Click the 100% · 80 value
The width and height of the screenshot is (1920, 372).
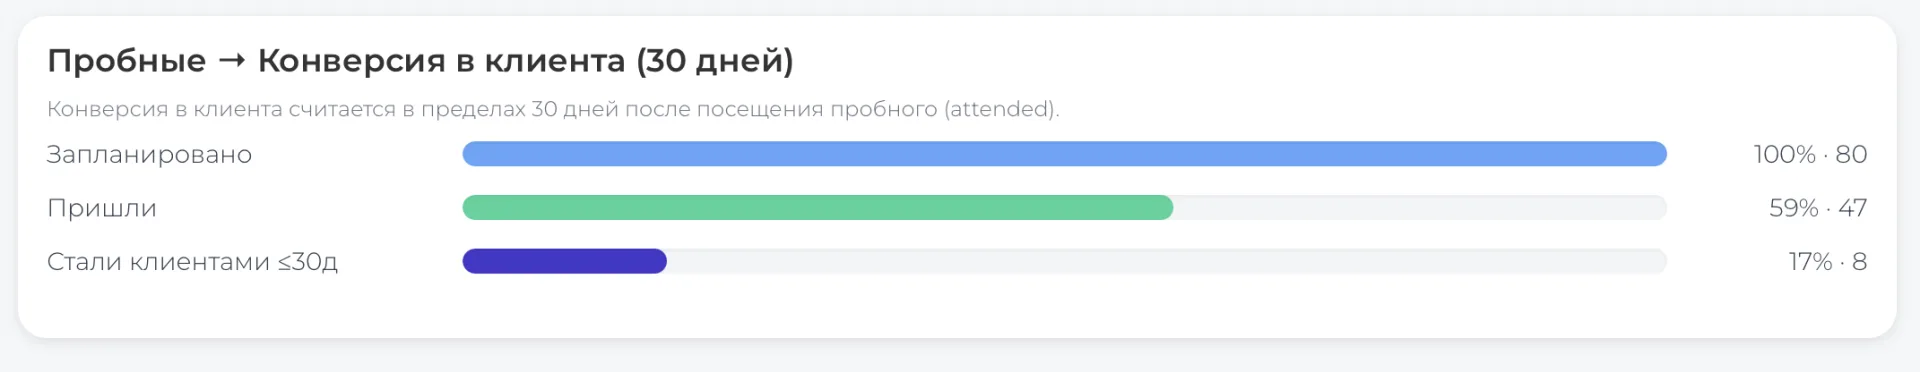pos(1810,154)
